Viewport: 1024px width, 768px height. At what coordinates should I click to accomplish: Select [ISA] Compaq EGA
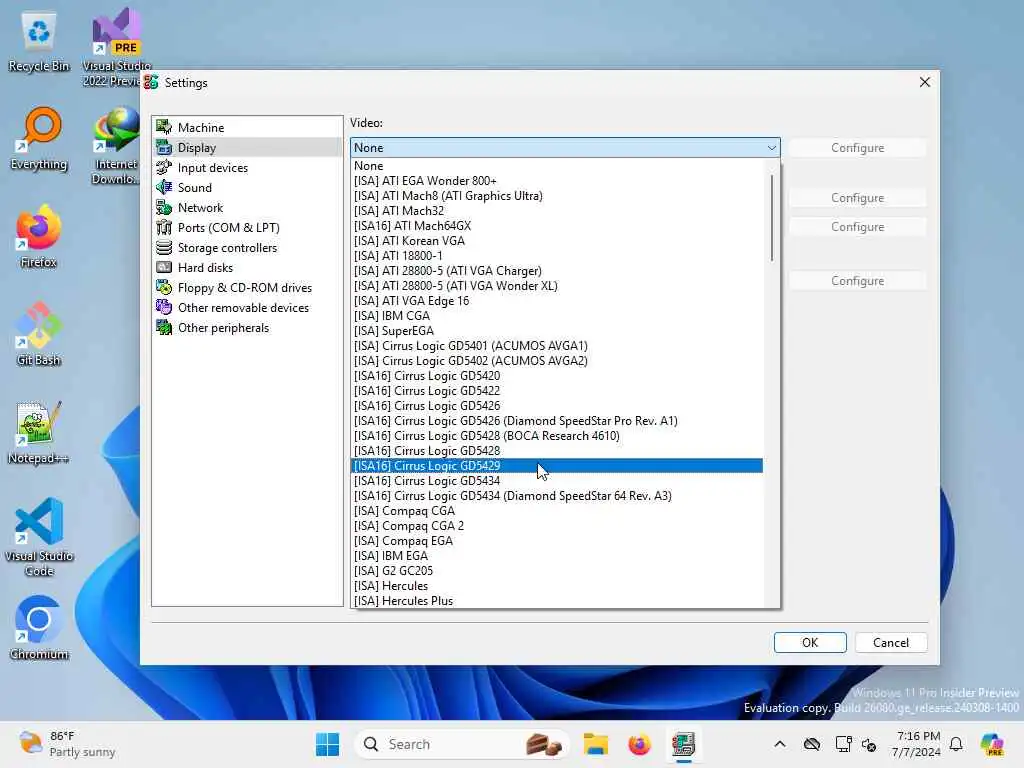click(x=557, y=541)
